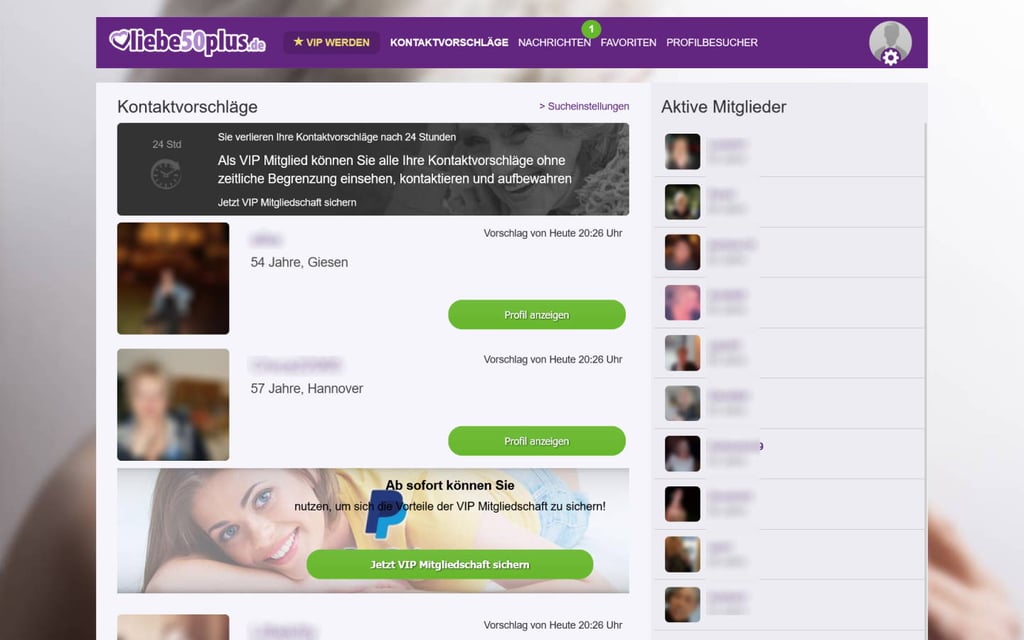
Task: Open sixth active member thumbnail
Action: pos(682,403)
